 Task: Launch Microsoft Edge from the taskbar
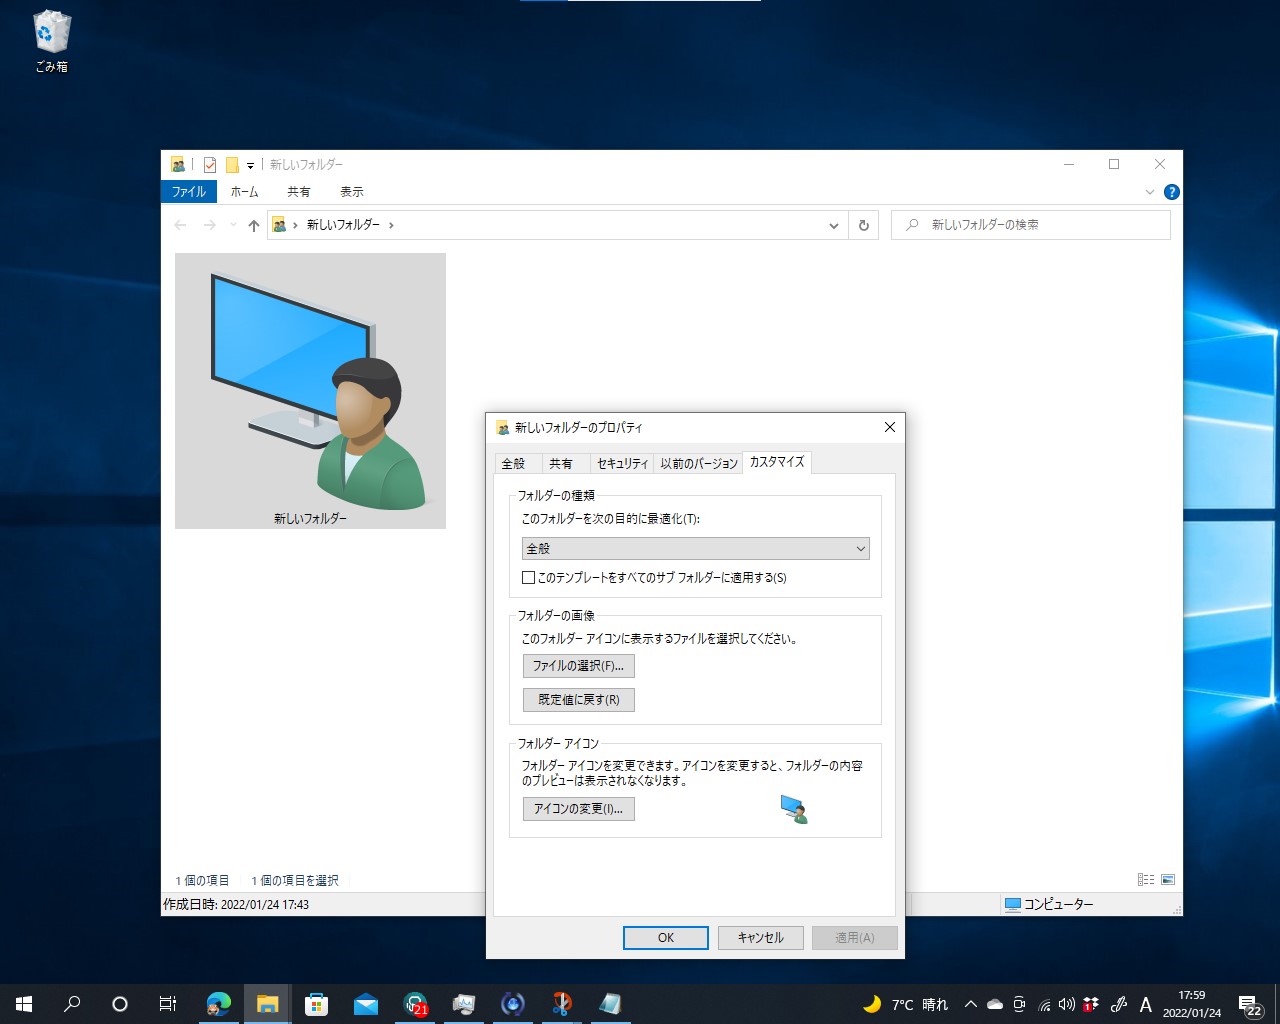pos(218,1003)
